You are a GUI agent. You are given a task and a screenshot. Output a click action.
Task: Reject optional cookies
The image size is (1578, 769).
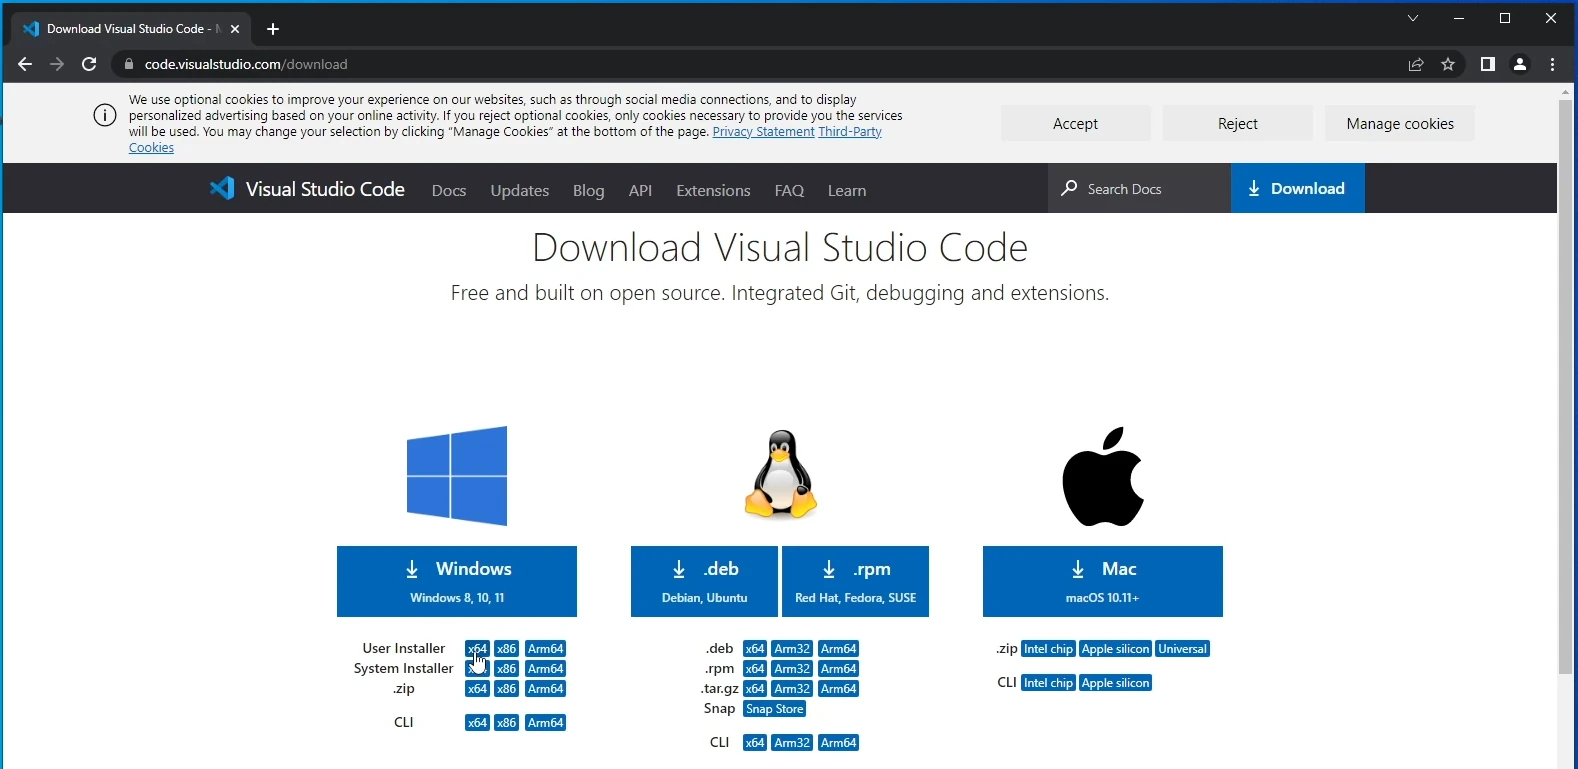pos(1238,124)
